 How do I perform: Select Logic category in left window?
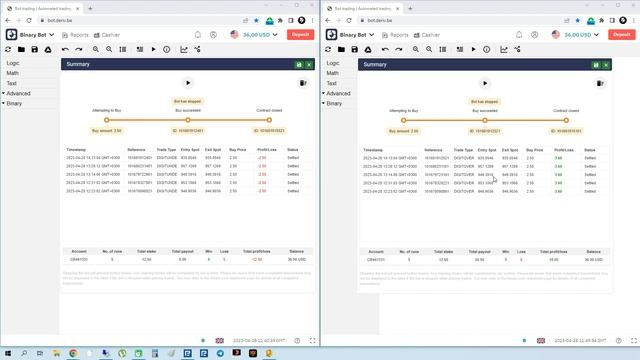click(13, 63)
